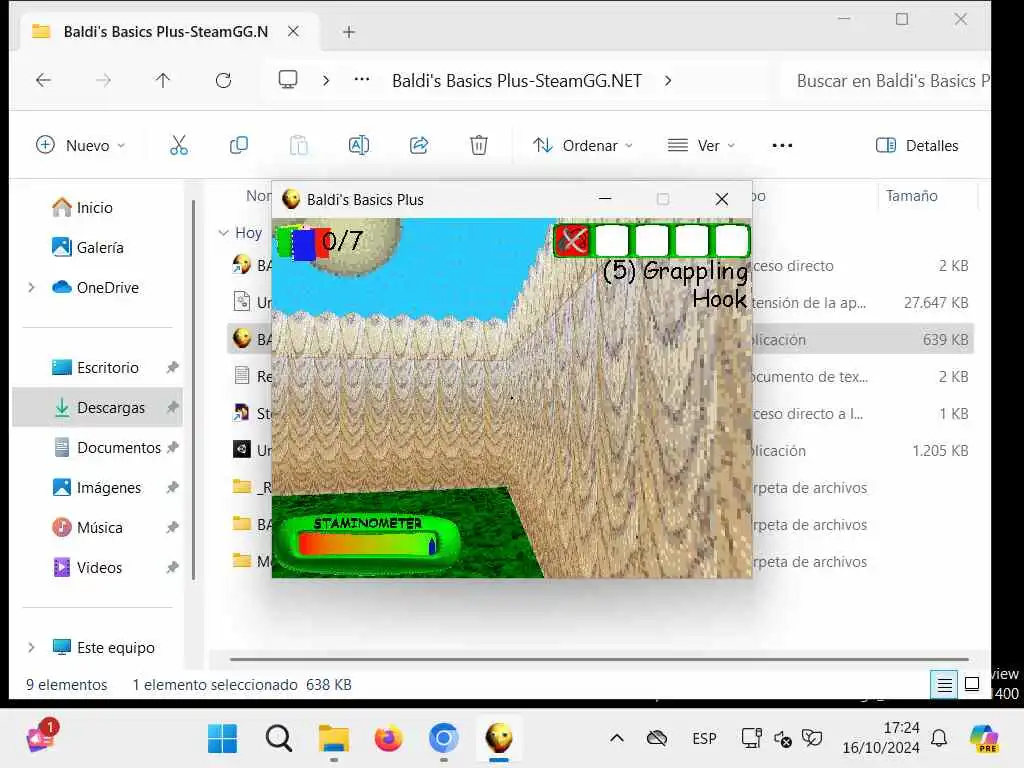Click the Up directory arrow
This screenshot has width=1024, height=768.
pos(163,80)
